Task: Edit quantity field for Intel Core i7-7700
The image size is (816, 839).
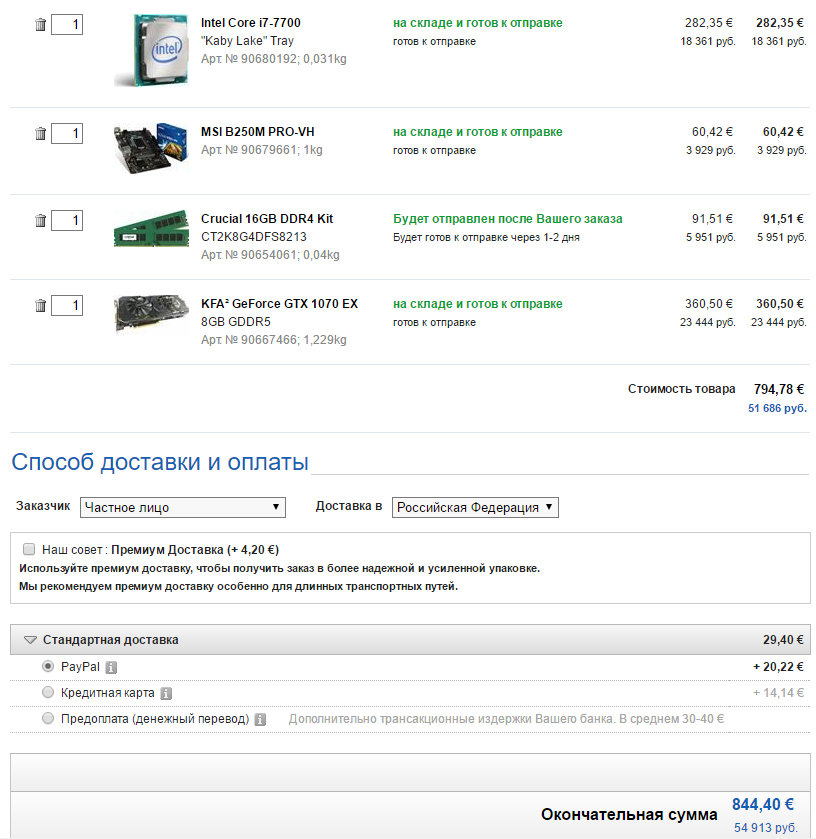Action: [67, 24]
